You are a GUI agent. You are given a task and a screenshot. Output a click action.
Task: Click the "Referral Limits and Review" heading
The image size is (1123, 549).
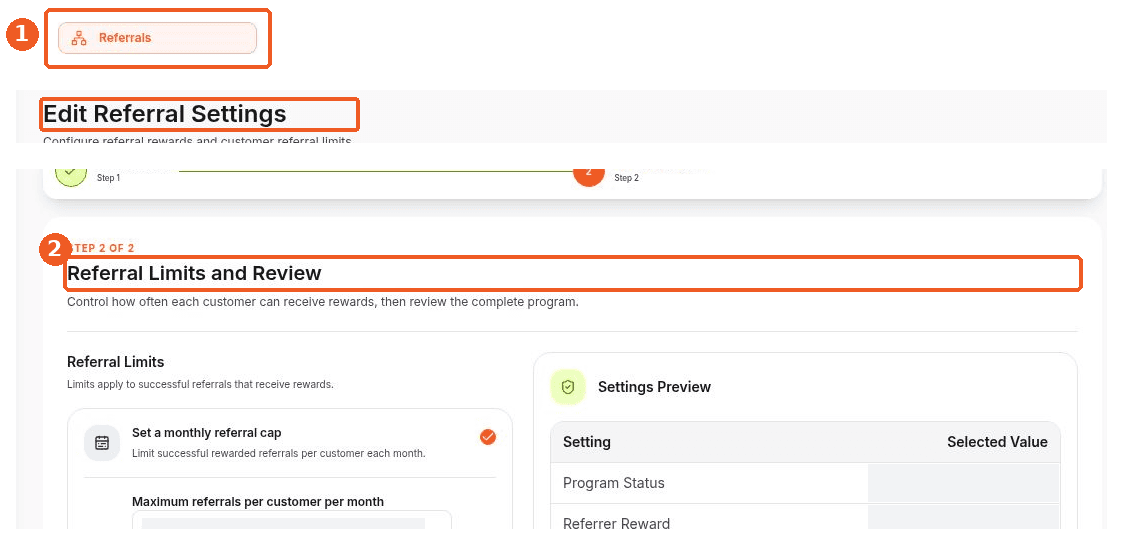point(194,273)
